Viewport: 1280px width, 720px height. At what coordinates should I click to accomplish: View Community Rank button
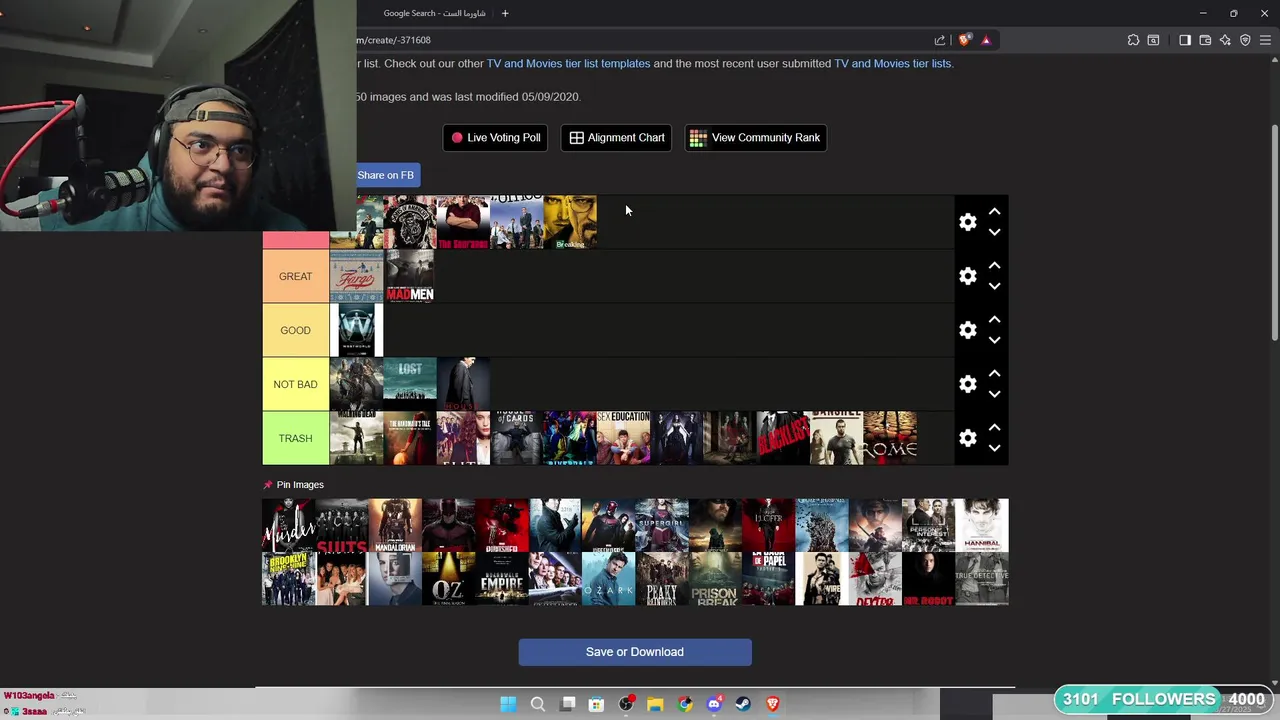(755, 138)
